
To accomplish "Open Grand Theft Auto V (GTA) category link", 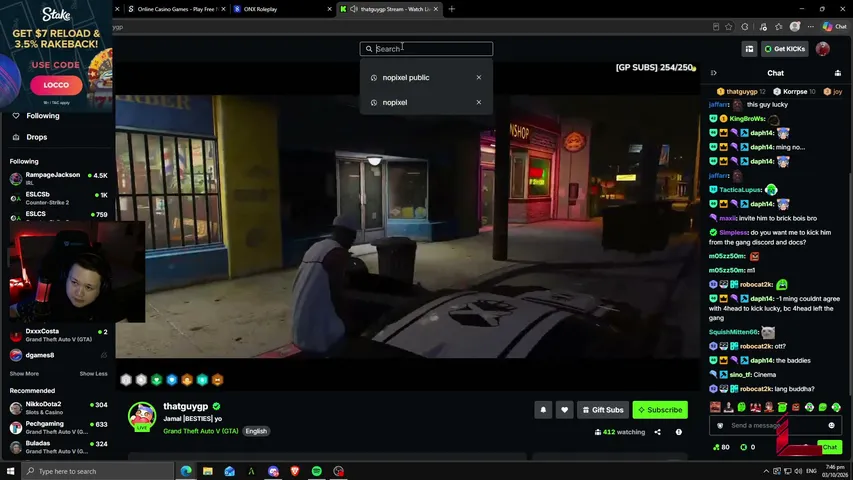I will (201, 431).
